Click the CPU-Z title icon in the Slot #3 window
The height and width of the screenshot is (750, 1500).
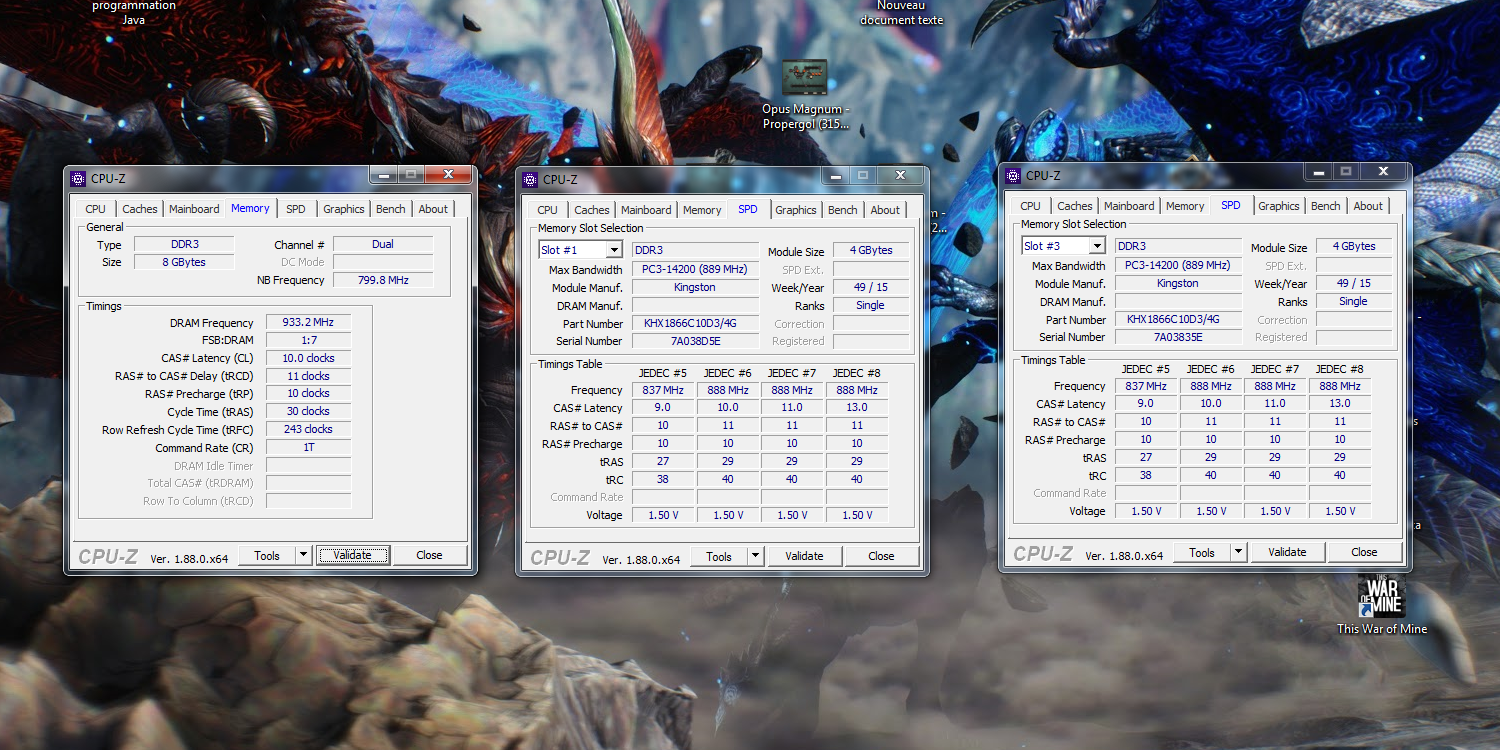click(1013, 176)
